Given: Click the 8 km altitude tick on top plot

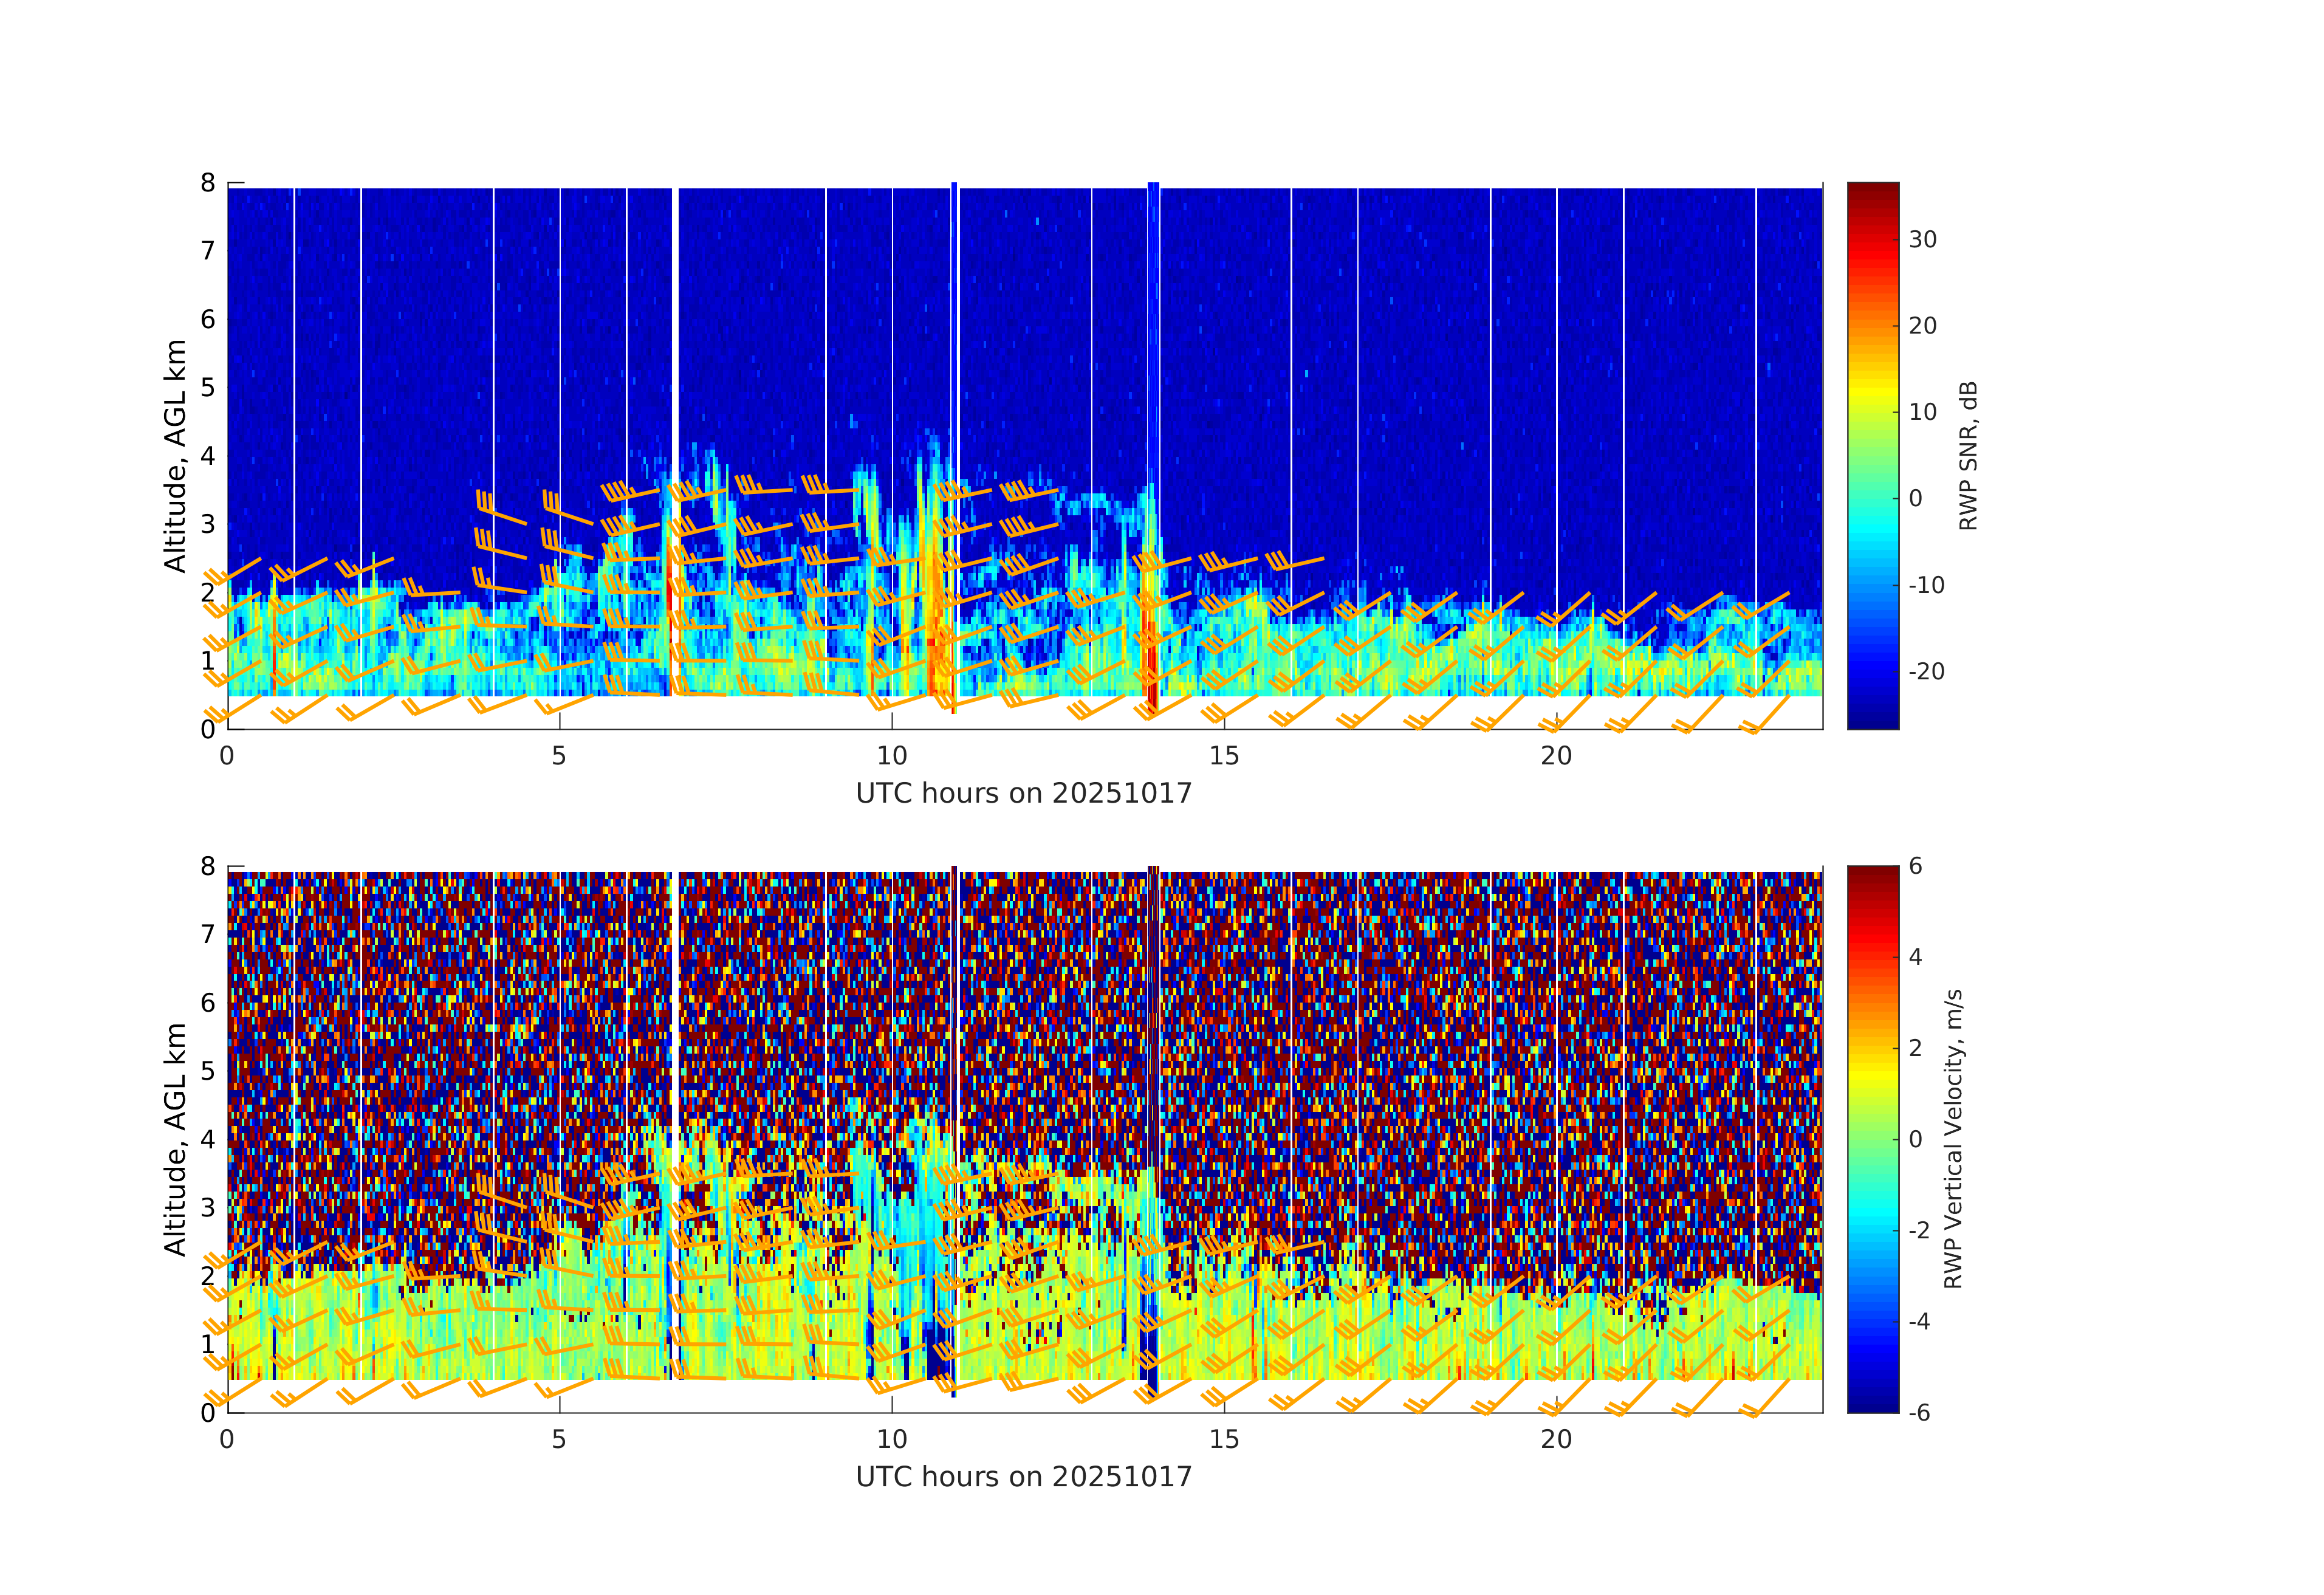Looking at the screenshot, I should pos(208,183).
